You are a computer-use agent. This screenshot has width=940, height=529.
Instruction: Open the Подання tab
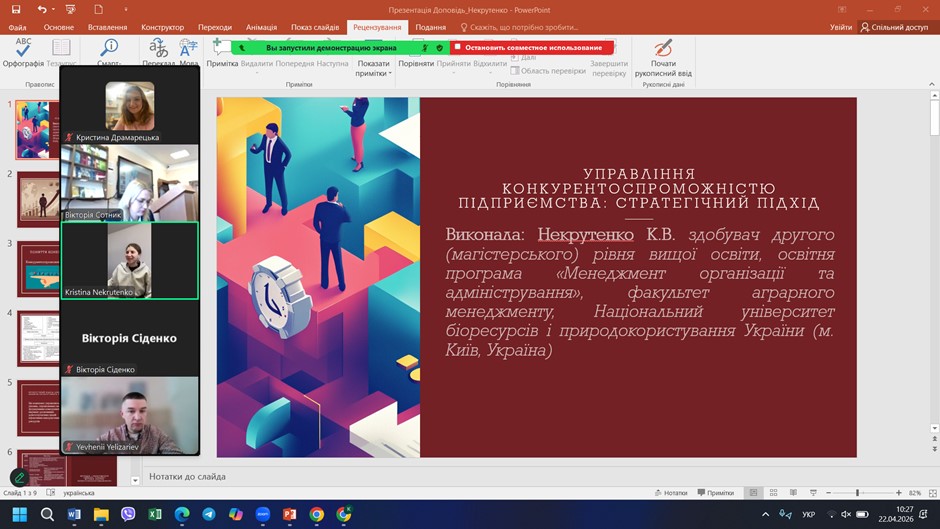click(x=430, y=27)
